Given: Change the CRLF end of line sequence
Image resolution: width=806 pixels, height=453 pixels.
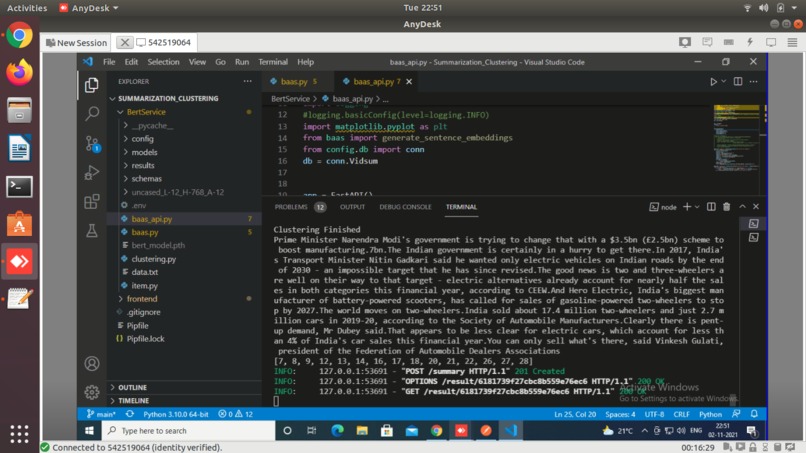Looking at the screenshot, I should (682, 414).
